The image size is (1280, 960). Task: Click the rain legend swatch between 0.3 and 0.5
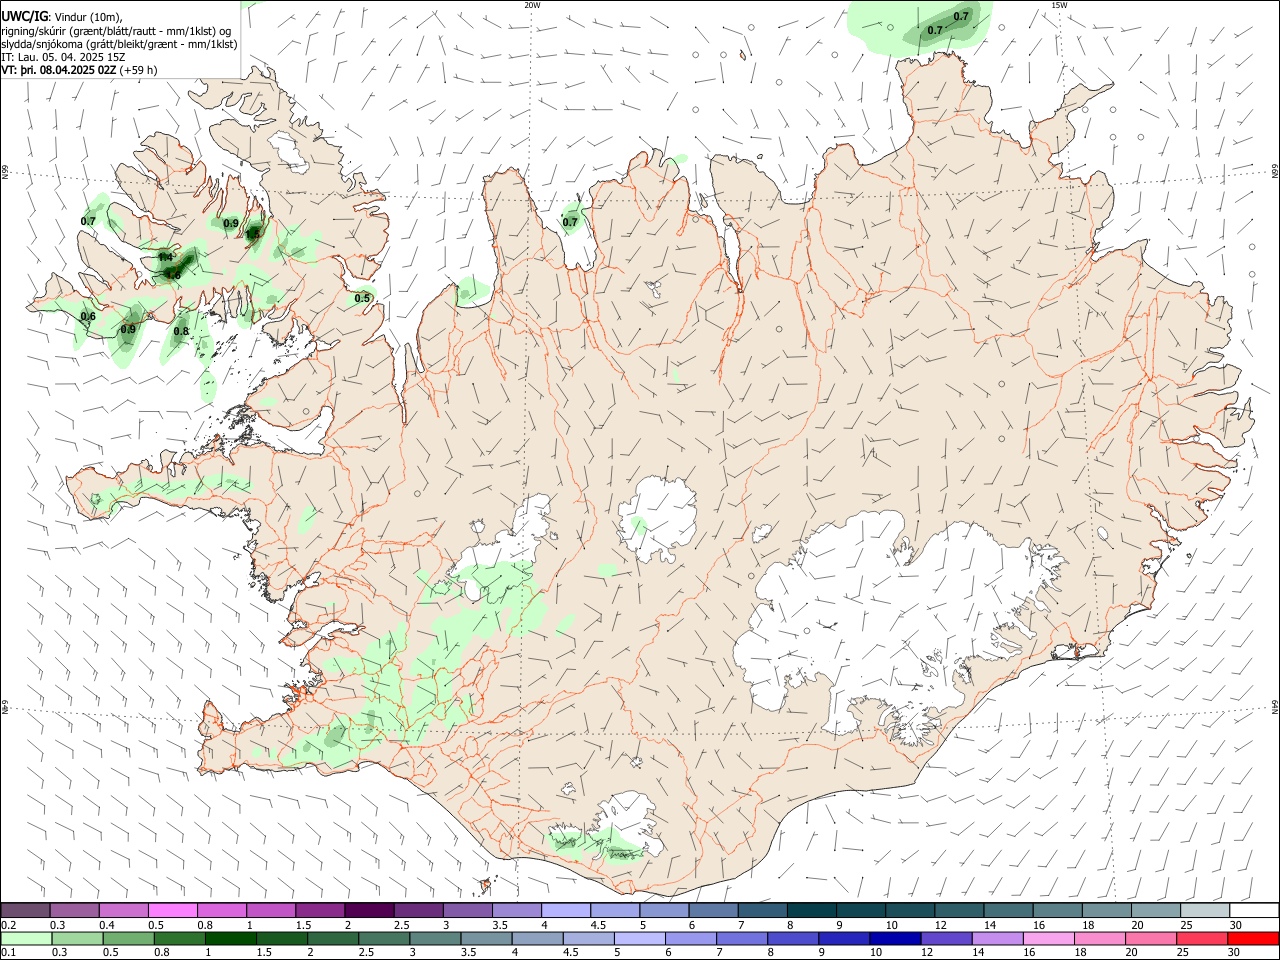pyautogui.click(x=78, y=939)
